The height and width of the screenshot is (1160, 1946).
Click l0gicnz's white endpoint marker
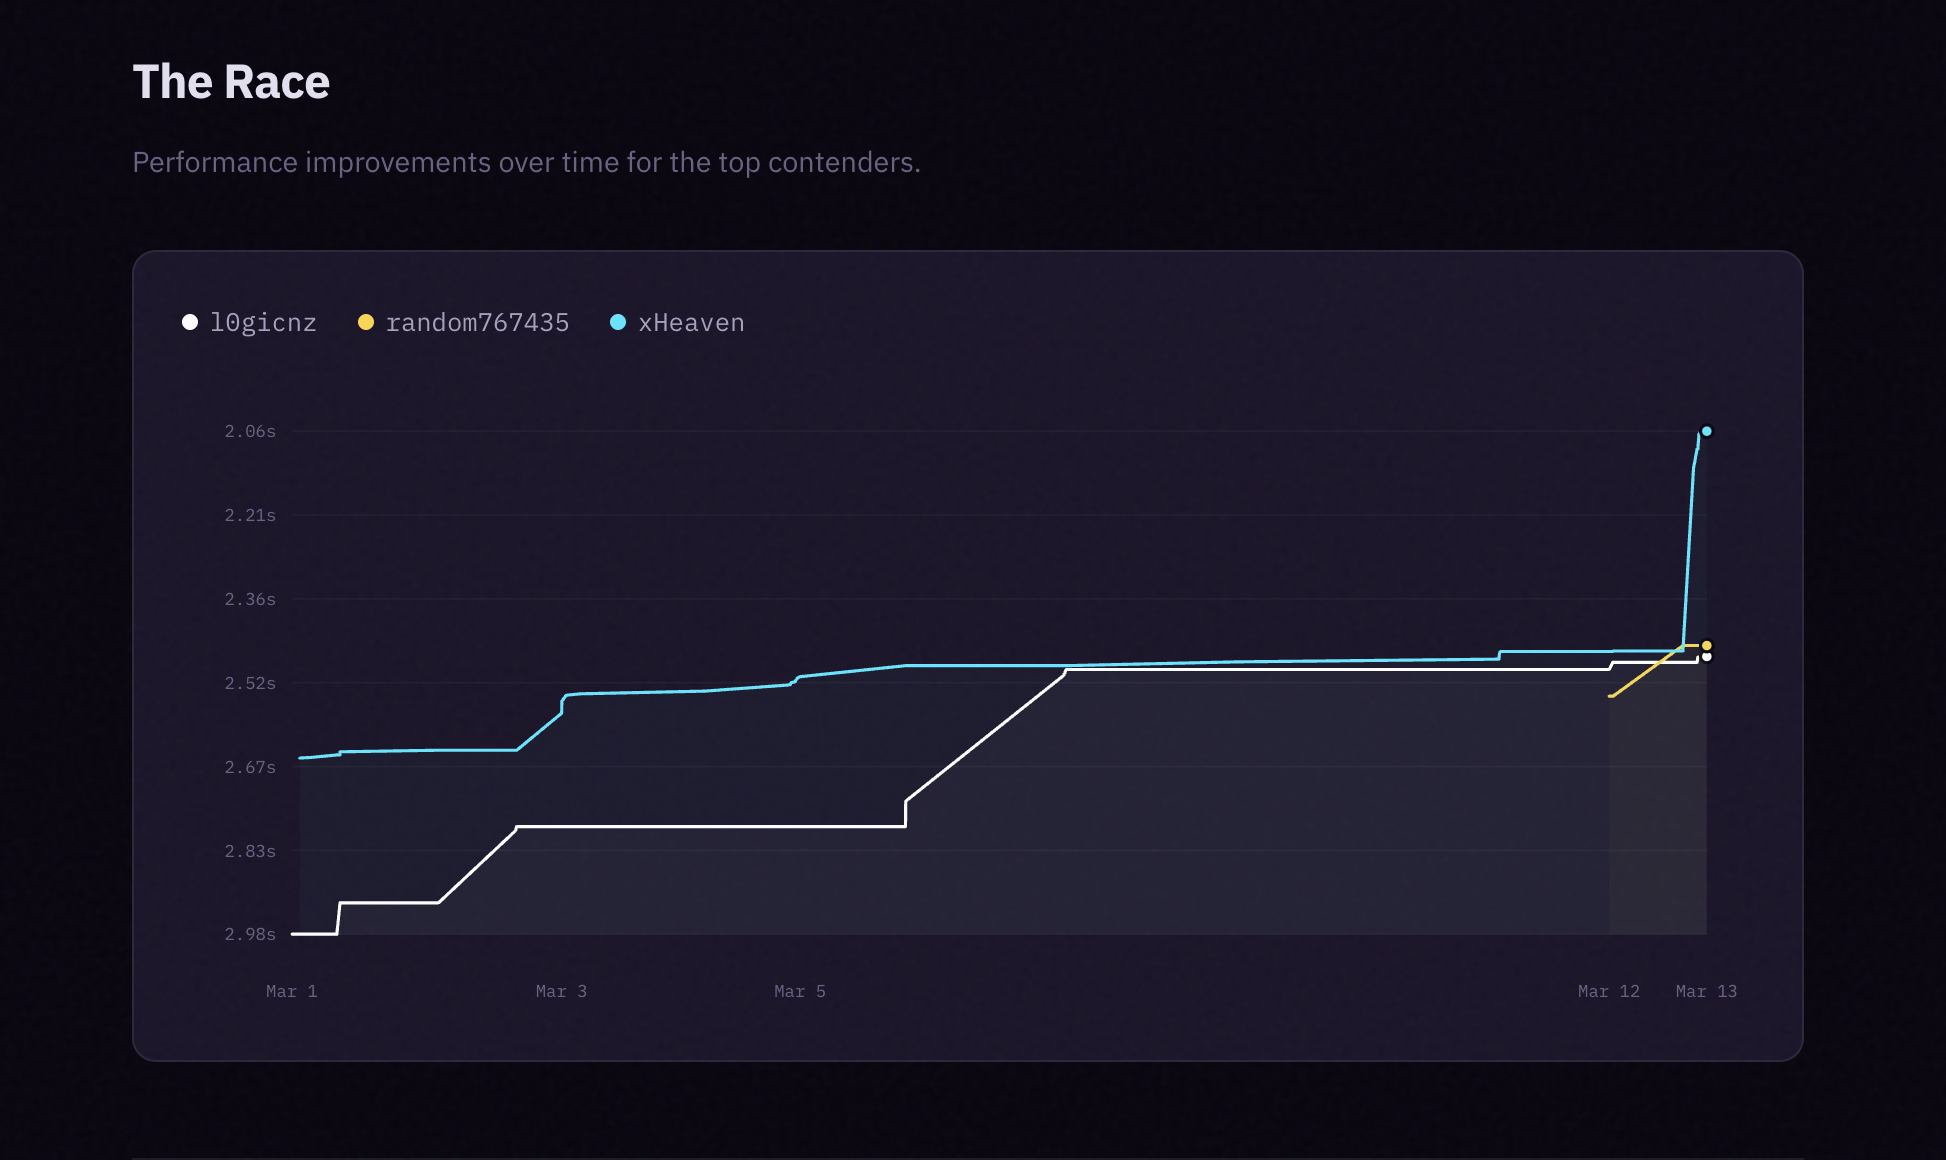(x=1707, y=657)
